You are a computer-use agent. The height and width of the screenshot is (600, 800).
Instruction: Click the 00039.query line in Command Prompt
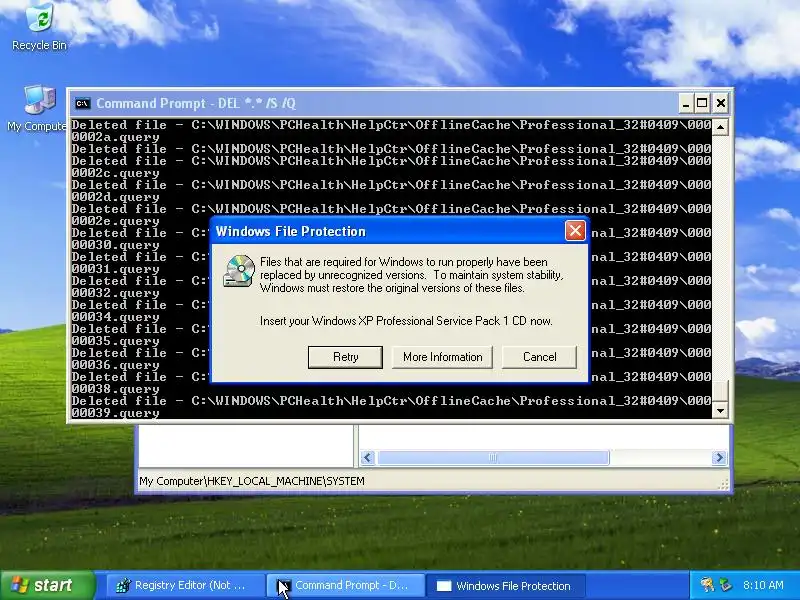[115, 413]
